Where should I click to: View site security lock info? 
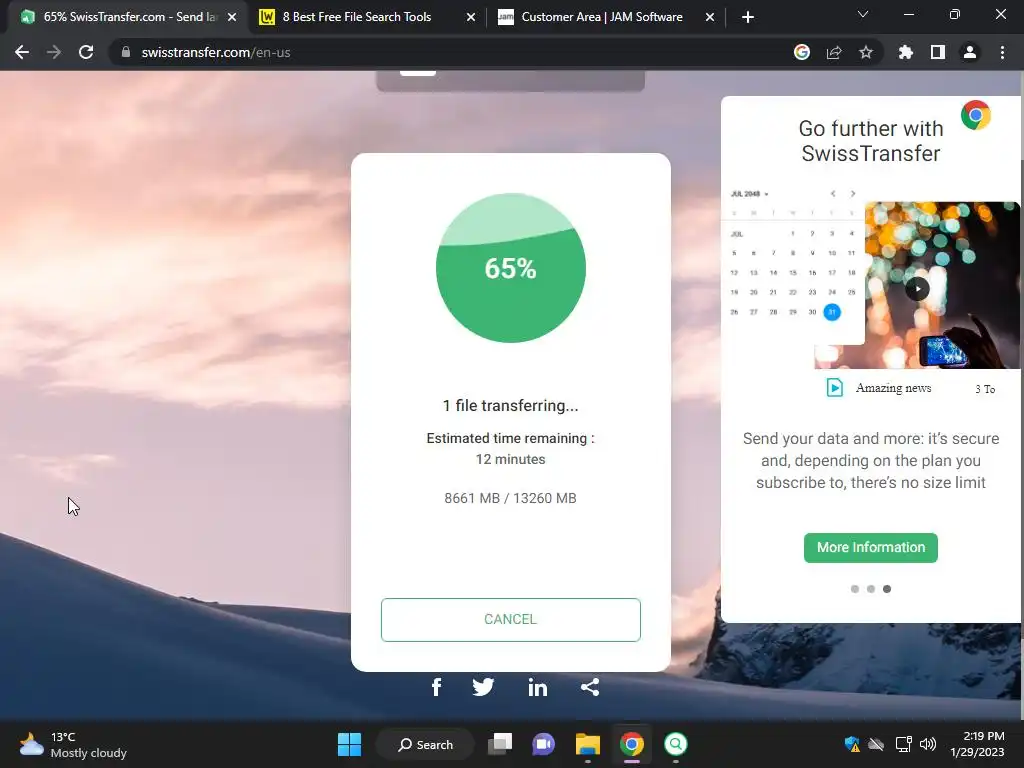pyautogui.click(x=126, y=52)
